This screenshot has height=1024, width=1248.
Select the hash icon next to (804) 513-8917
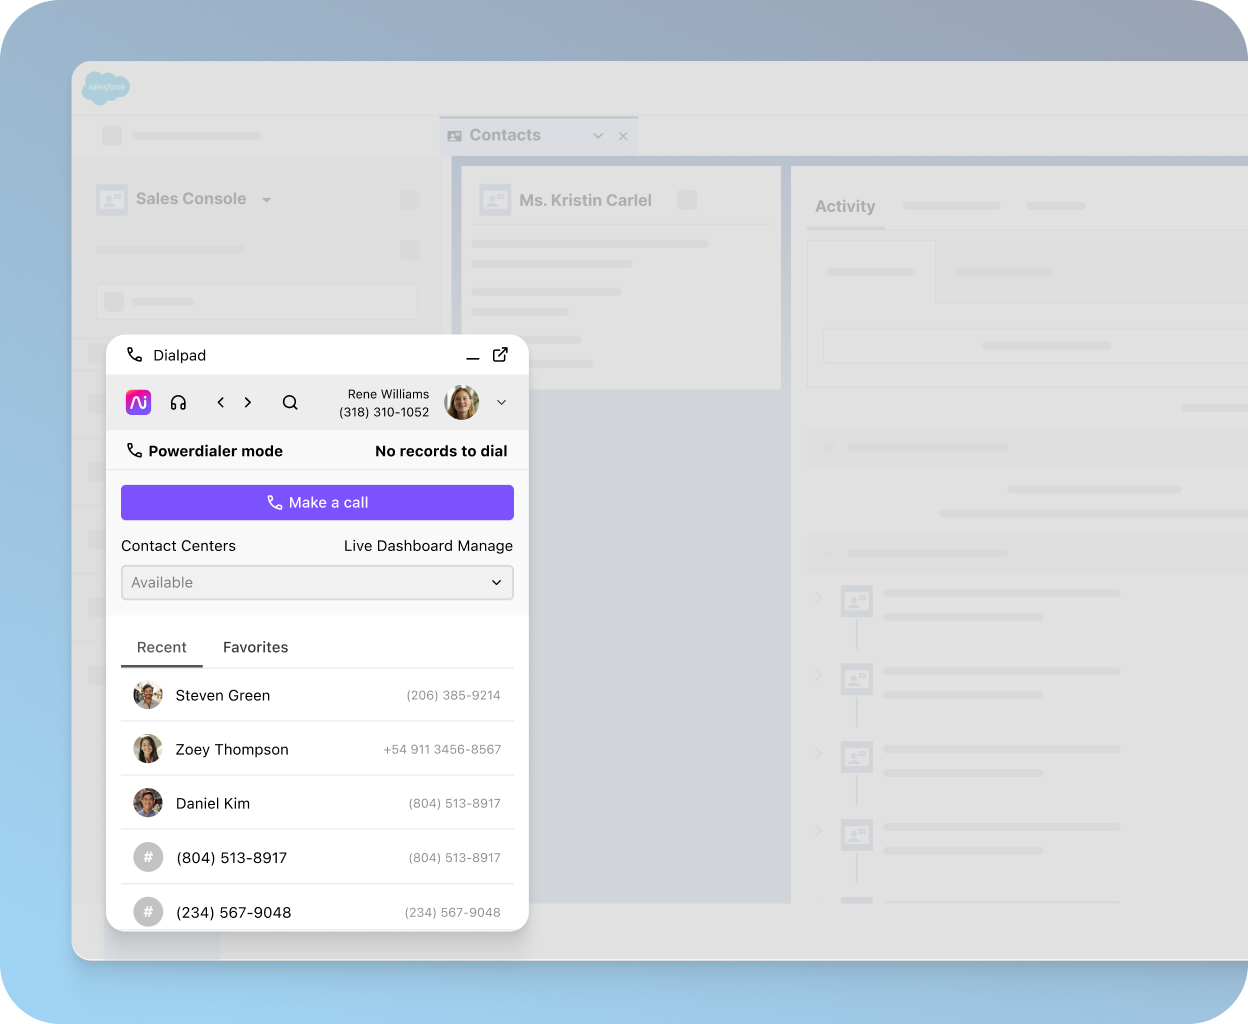[148, 857]
